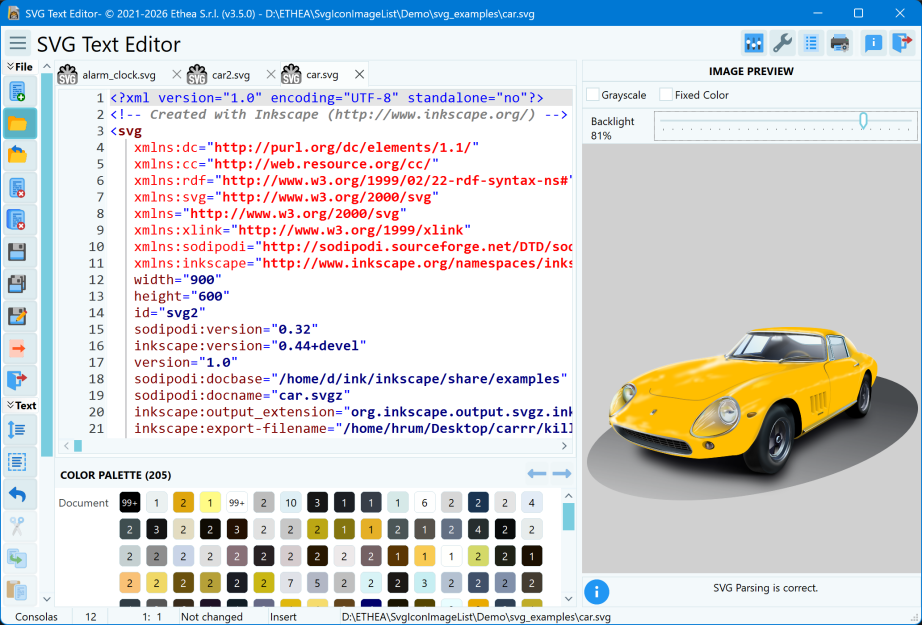Switch to the car2.svg tab
This screenshot has width=922, height=625.
(x=230, y=75)
